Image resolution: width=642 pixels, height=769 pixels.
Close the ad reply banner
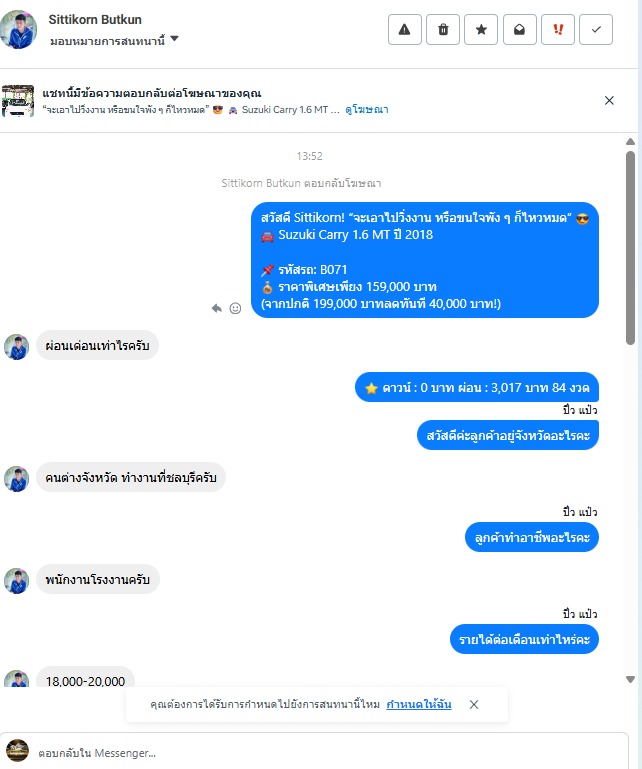coord(609,101)
